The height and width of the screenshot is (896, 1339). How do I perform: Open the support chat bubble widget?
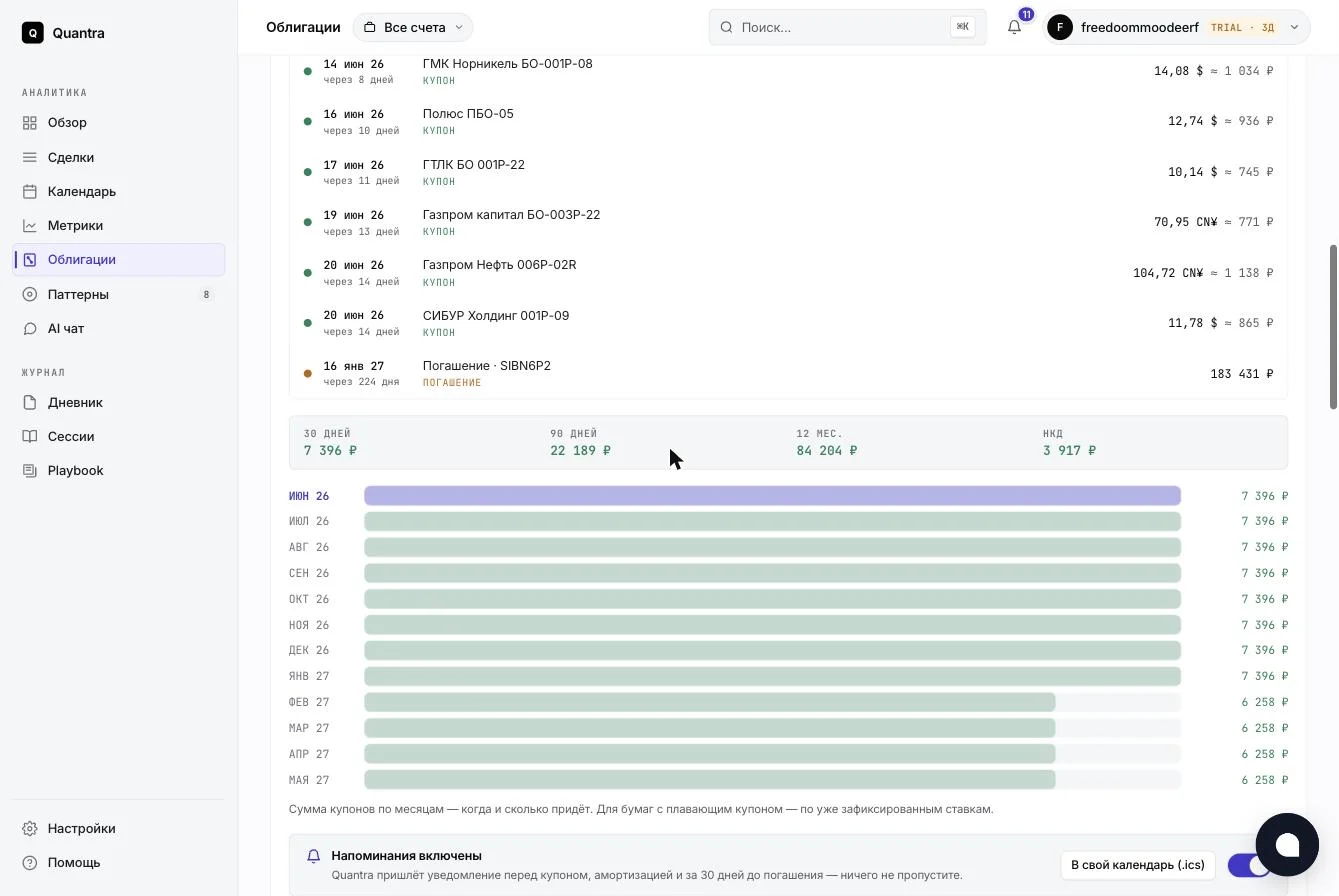point(1287,845)
